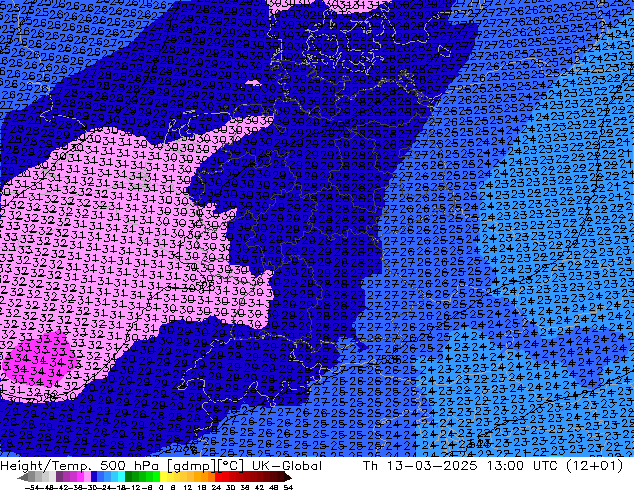This screenshot has width=634, height=490.
Task: Click the 'Th' weekday abbreviation
Action: 370,466
